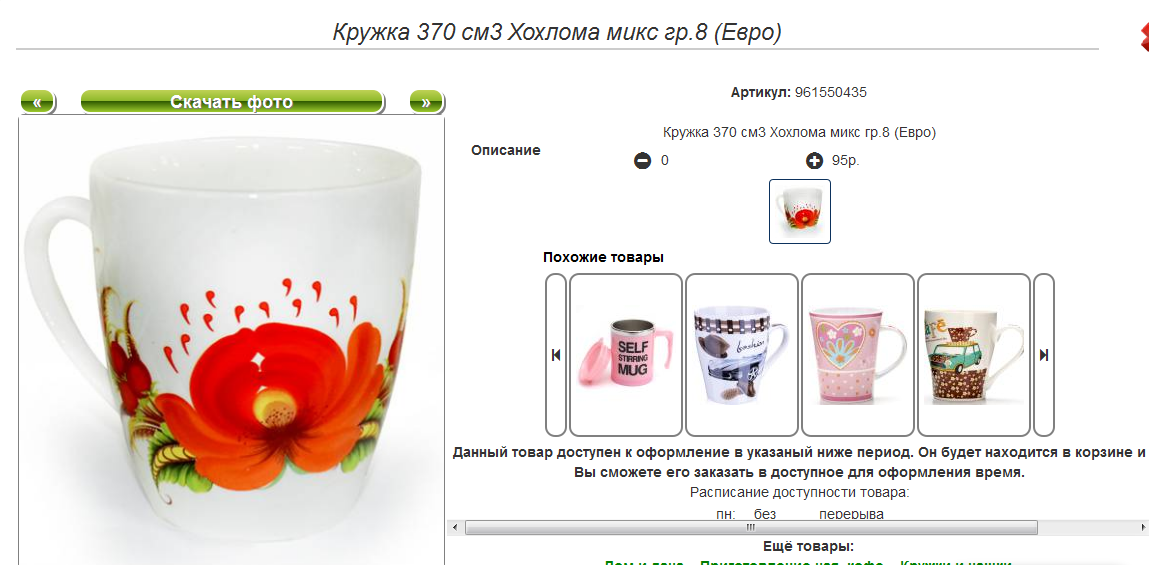The height and width of the screenshot is (565, 1149).
Task: Click the horizontal scrollbar thumb
Action: click(751, 528)
